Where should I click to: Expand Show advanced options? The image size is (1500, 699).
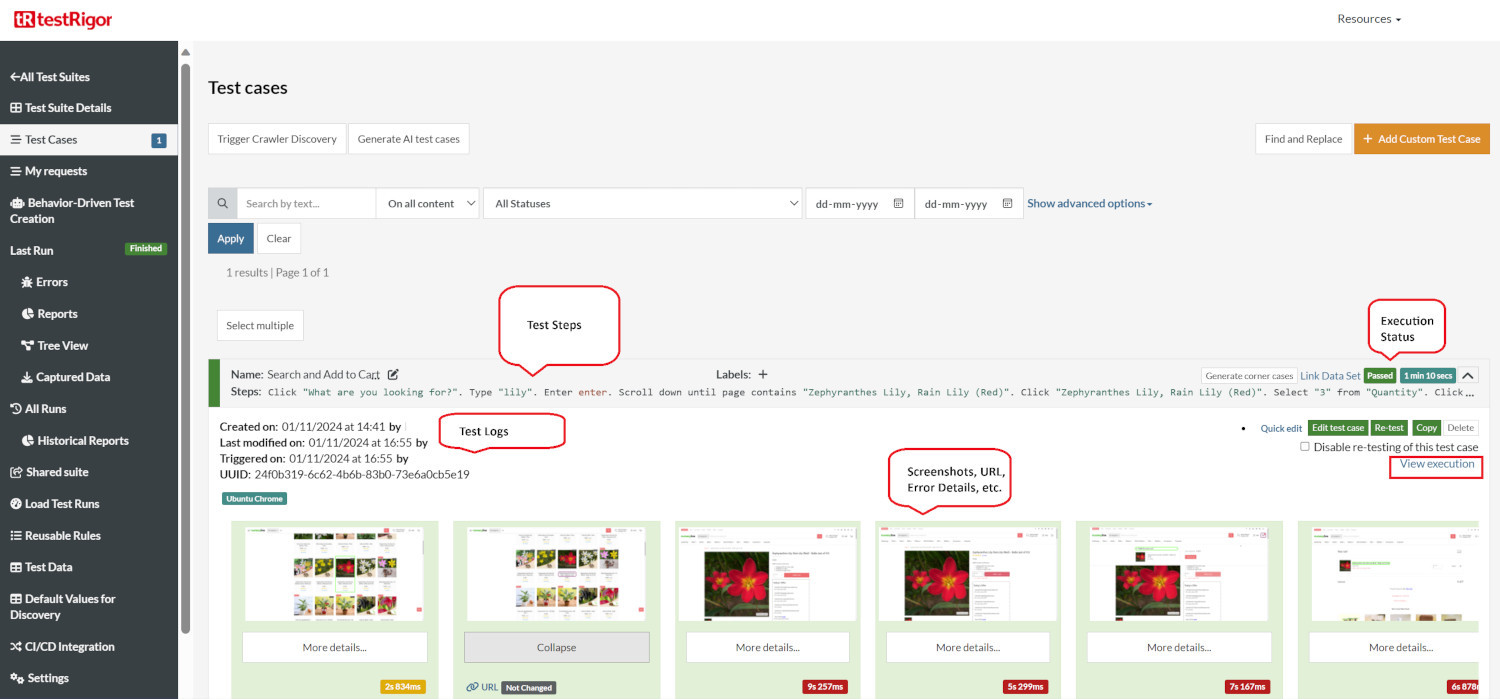(x=1089, y=203)
